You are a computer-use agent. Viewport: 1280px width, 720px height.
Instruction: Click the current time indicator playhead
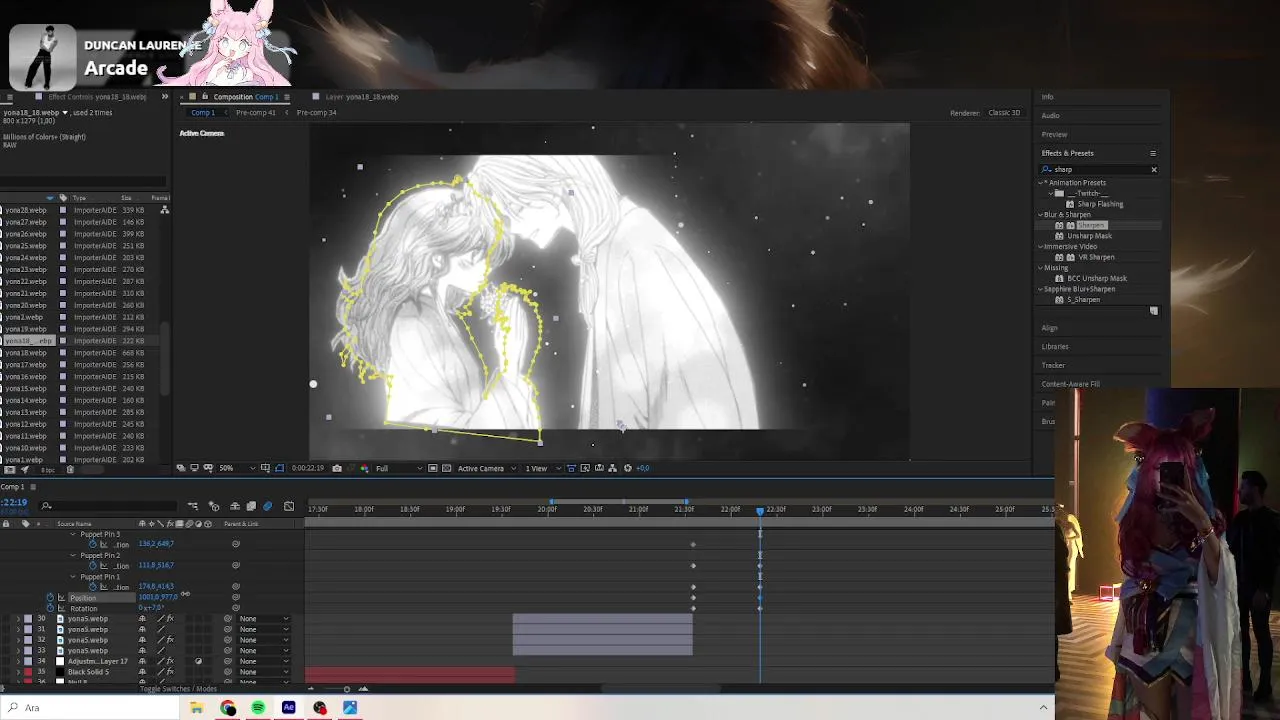(760, 510)
